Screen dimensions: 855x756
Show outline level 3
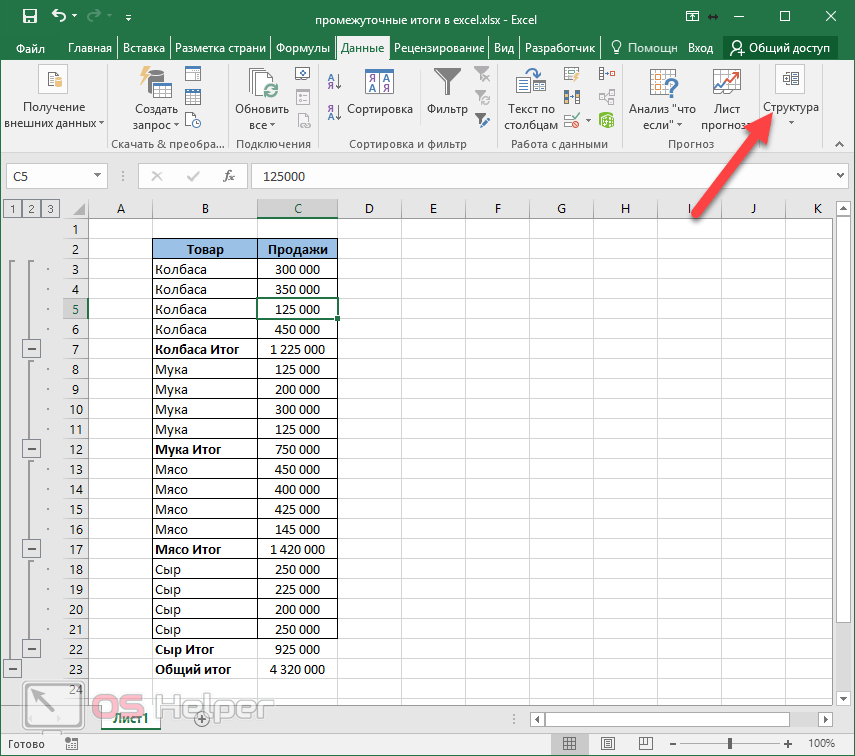(50, 208)
